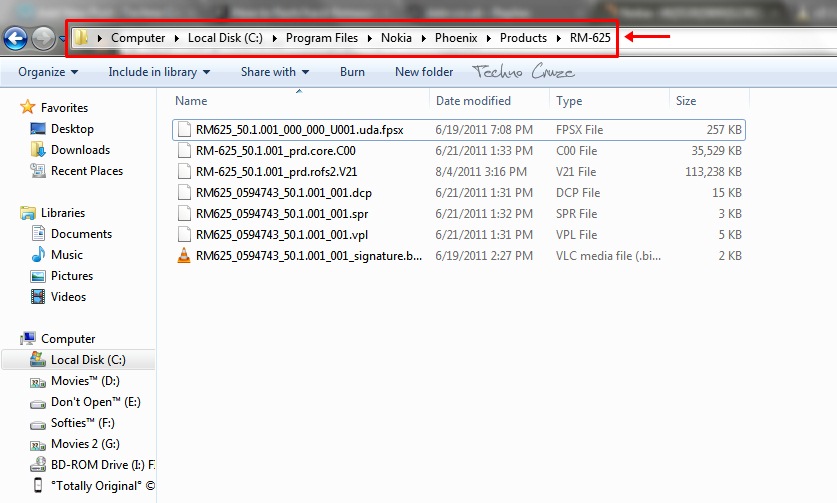837x503 pixels.
Task: Go to Nokia folder in breadcrumb
Action: tap(396, 38)
